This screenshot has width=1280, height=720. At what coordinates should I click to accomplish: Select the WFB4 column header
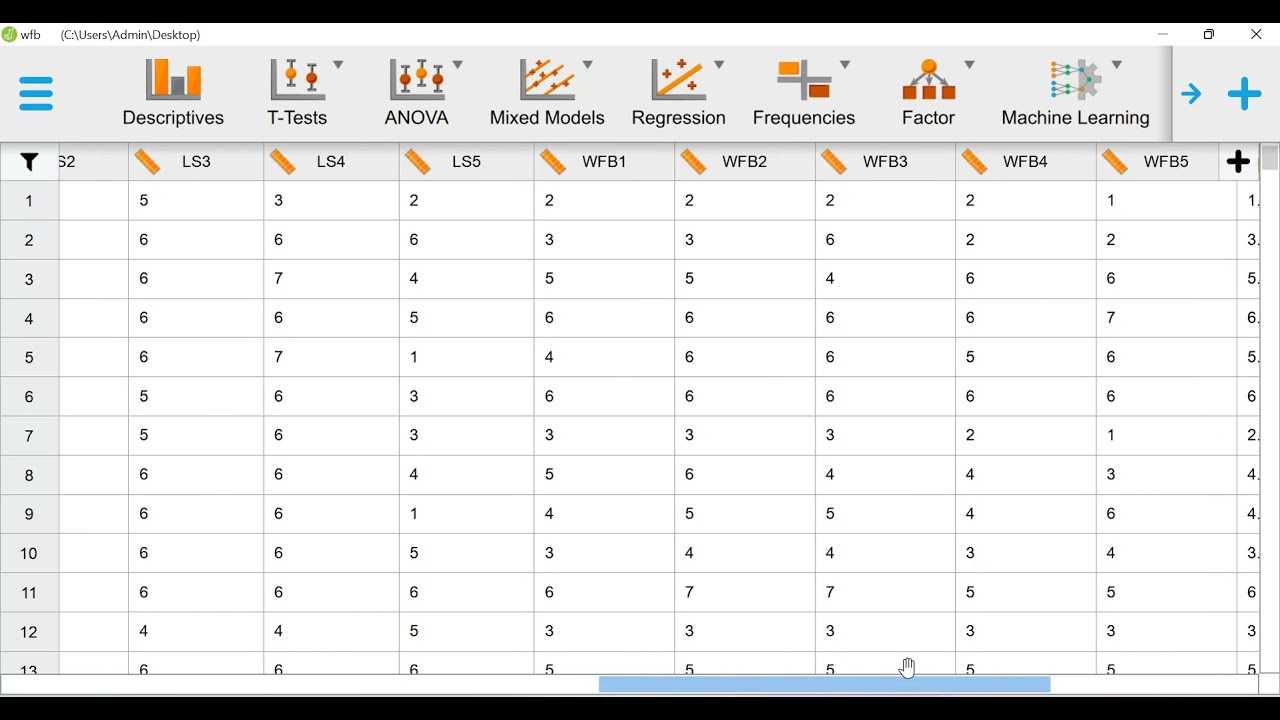(1025, 162)
